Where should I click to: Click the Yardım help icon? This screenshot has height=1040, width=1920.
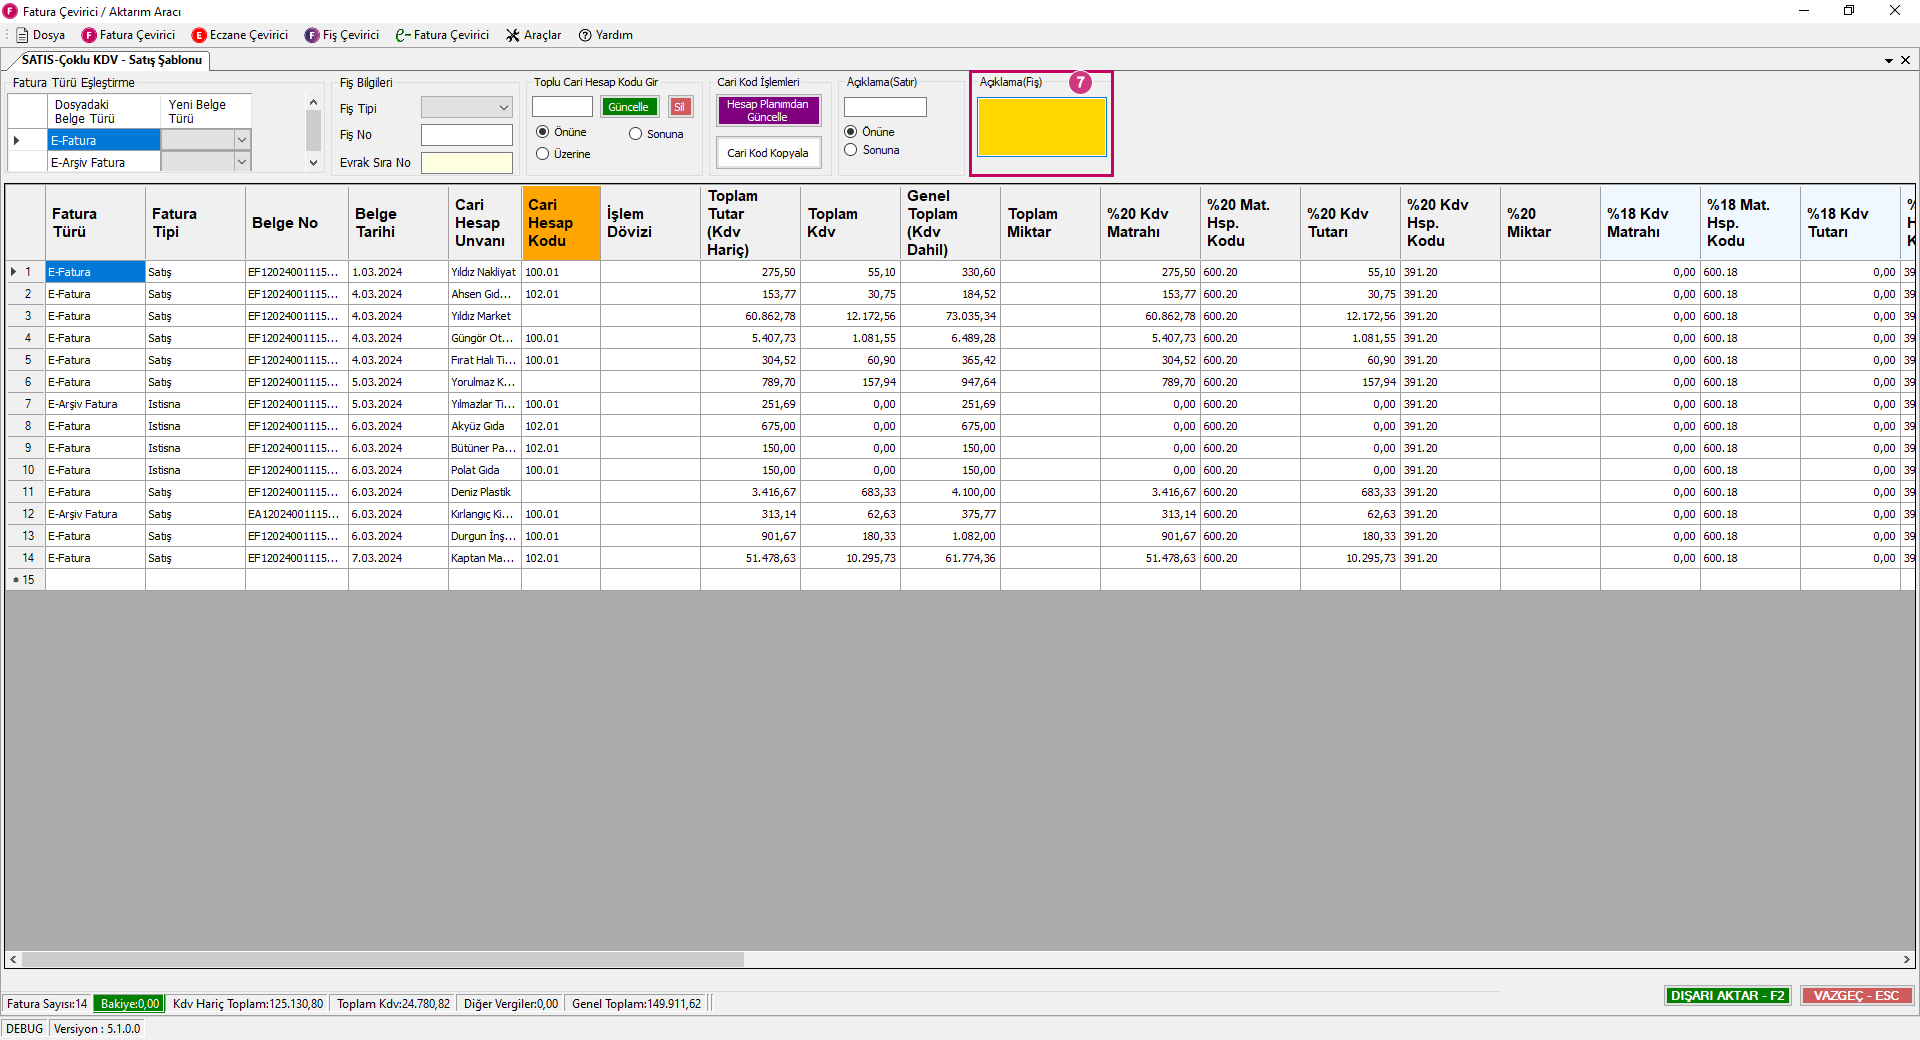coord(586,35)
